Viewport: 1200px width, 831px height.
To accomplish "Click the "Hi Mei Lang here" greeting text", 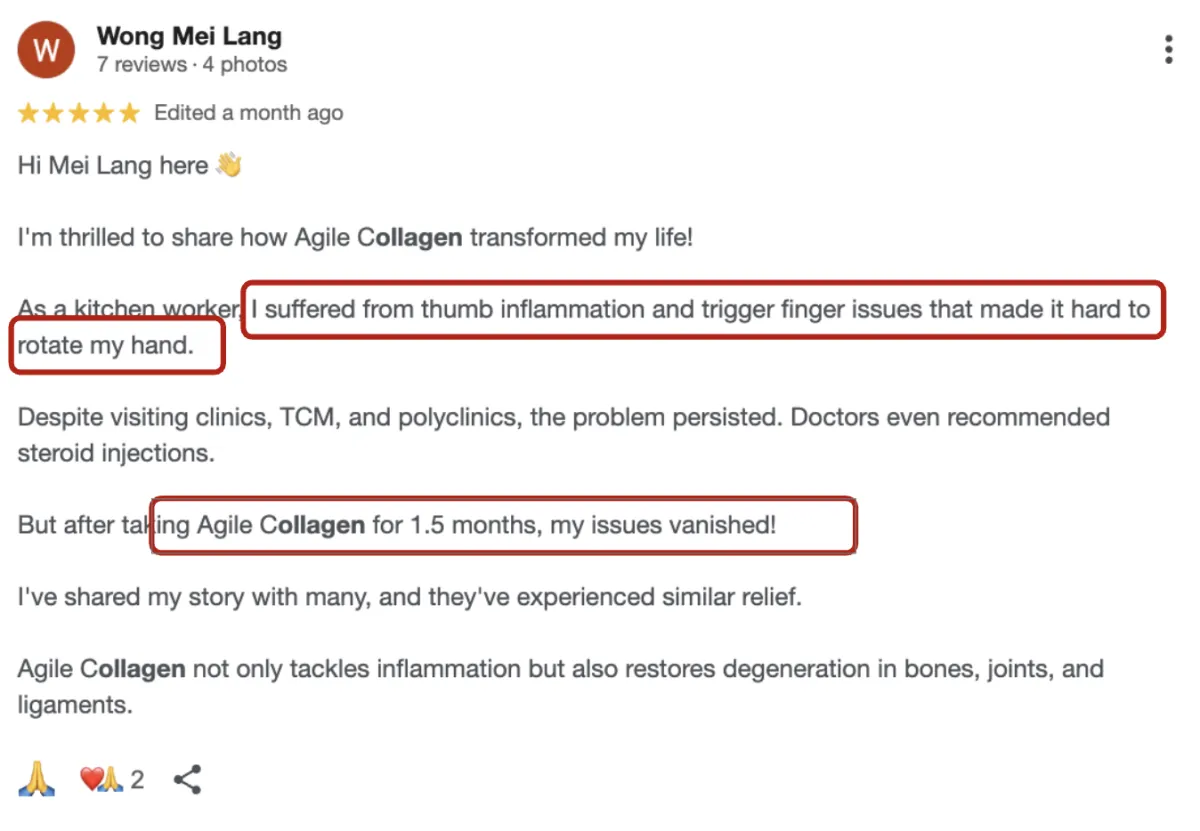I will coord(113,166).
